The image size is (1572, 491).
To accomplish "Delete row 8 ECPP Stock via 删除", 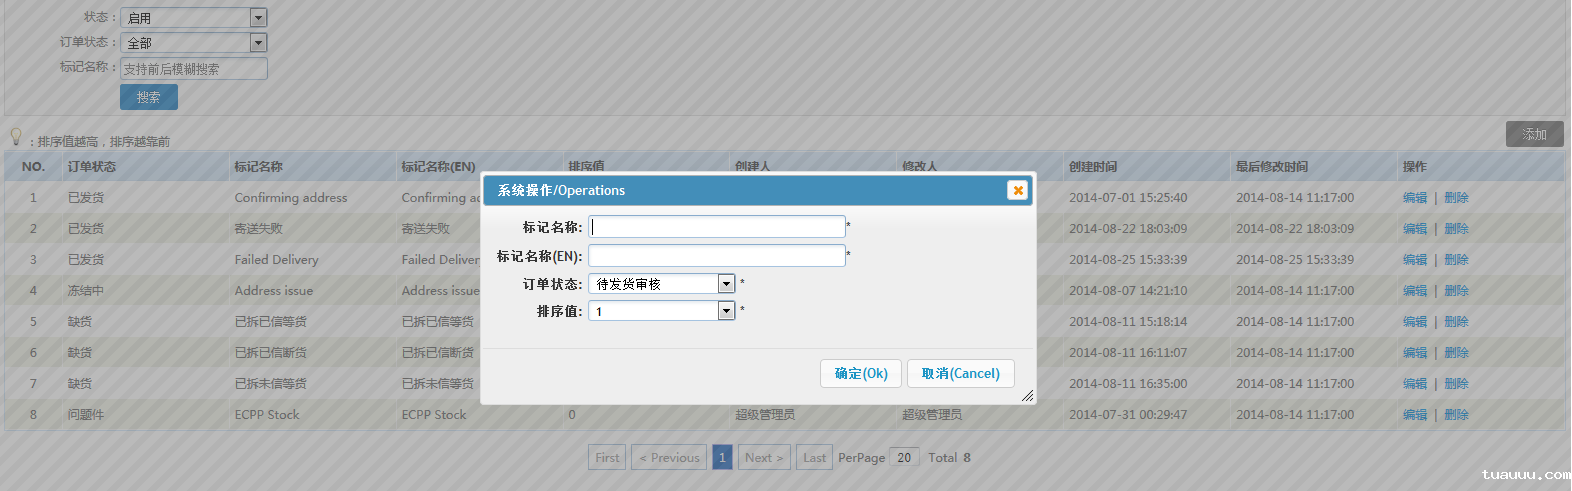I will tap(1456, 415).
